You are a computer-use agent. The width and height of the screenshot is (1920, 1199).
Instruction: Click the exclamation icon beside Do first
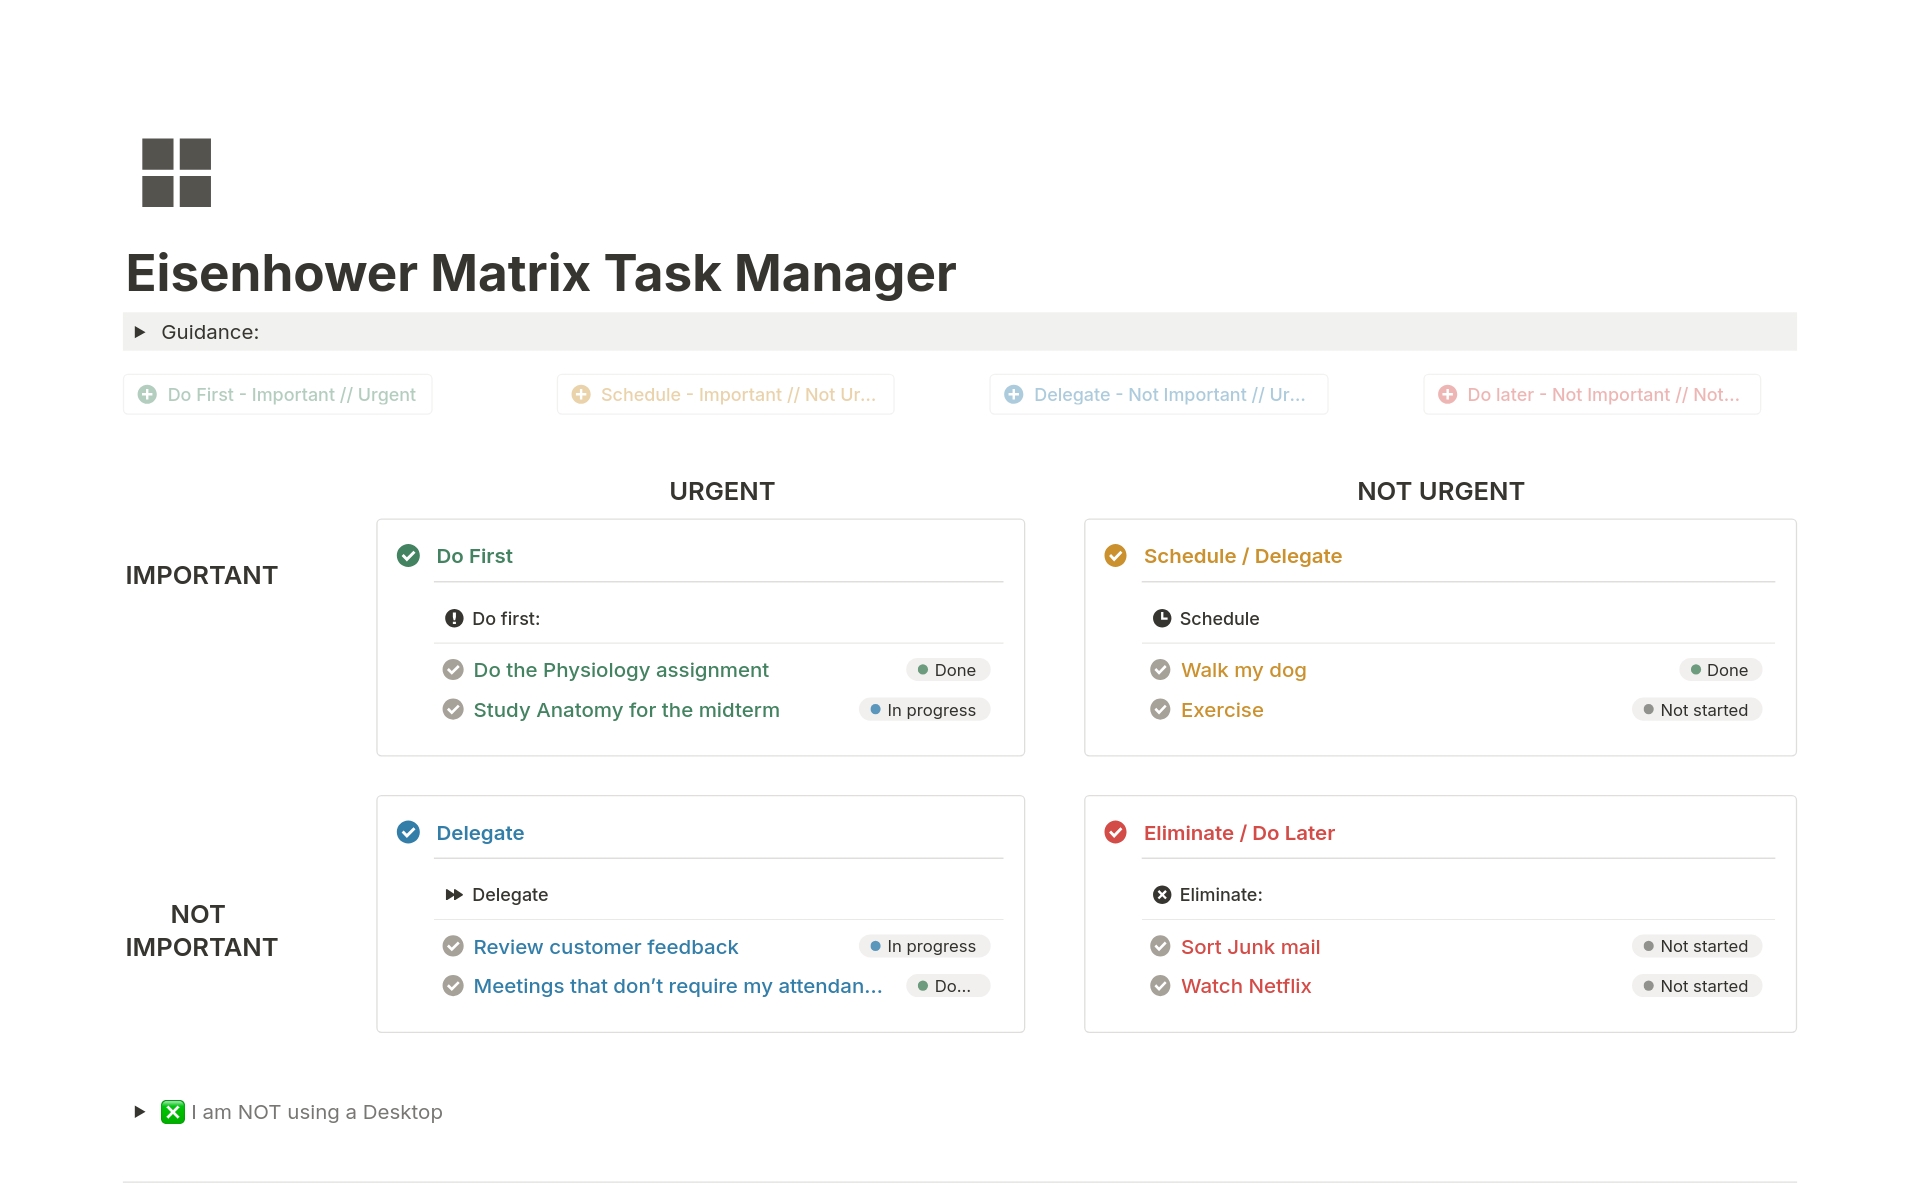(454, 619)
